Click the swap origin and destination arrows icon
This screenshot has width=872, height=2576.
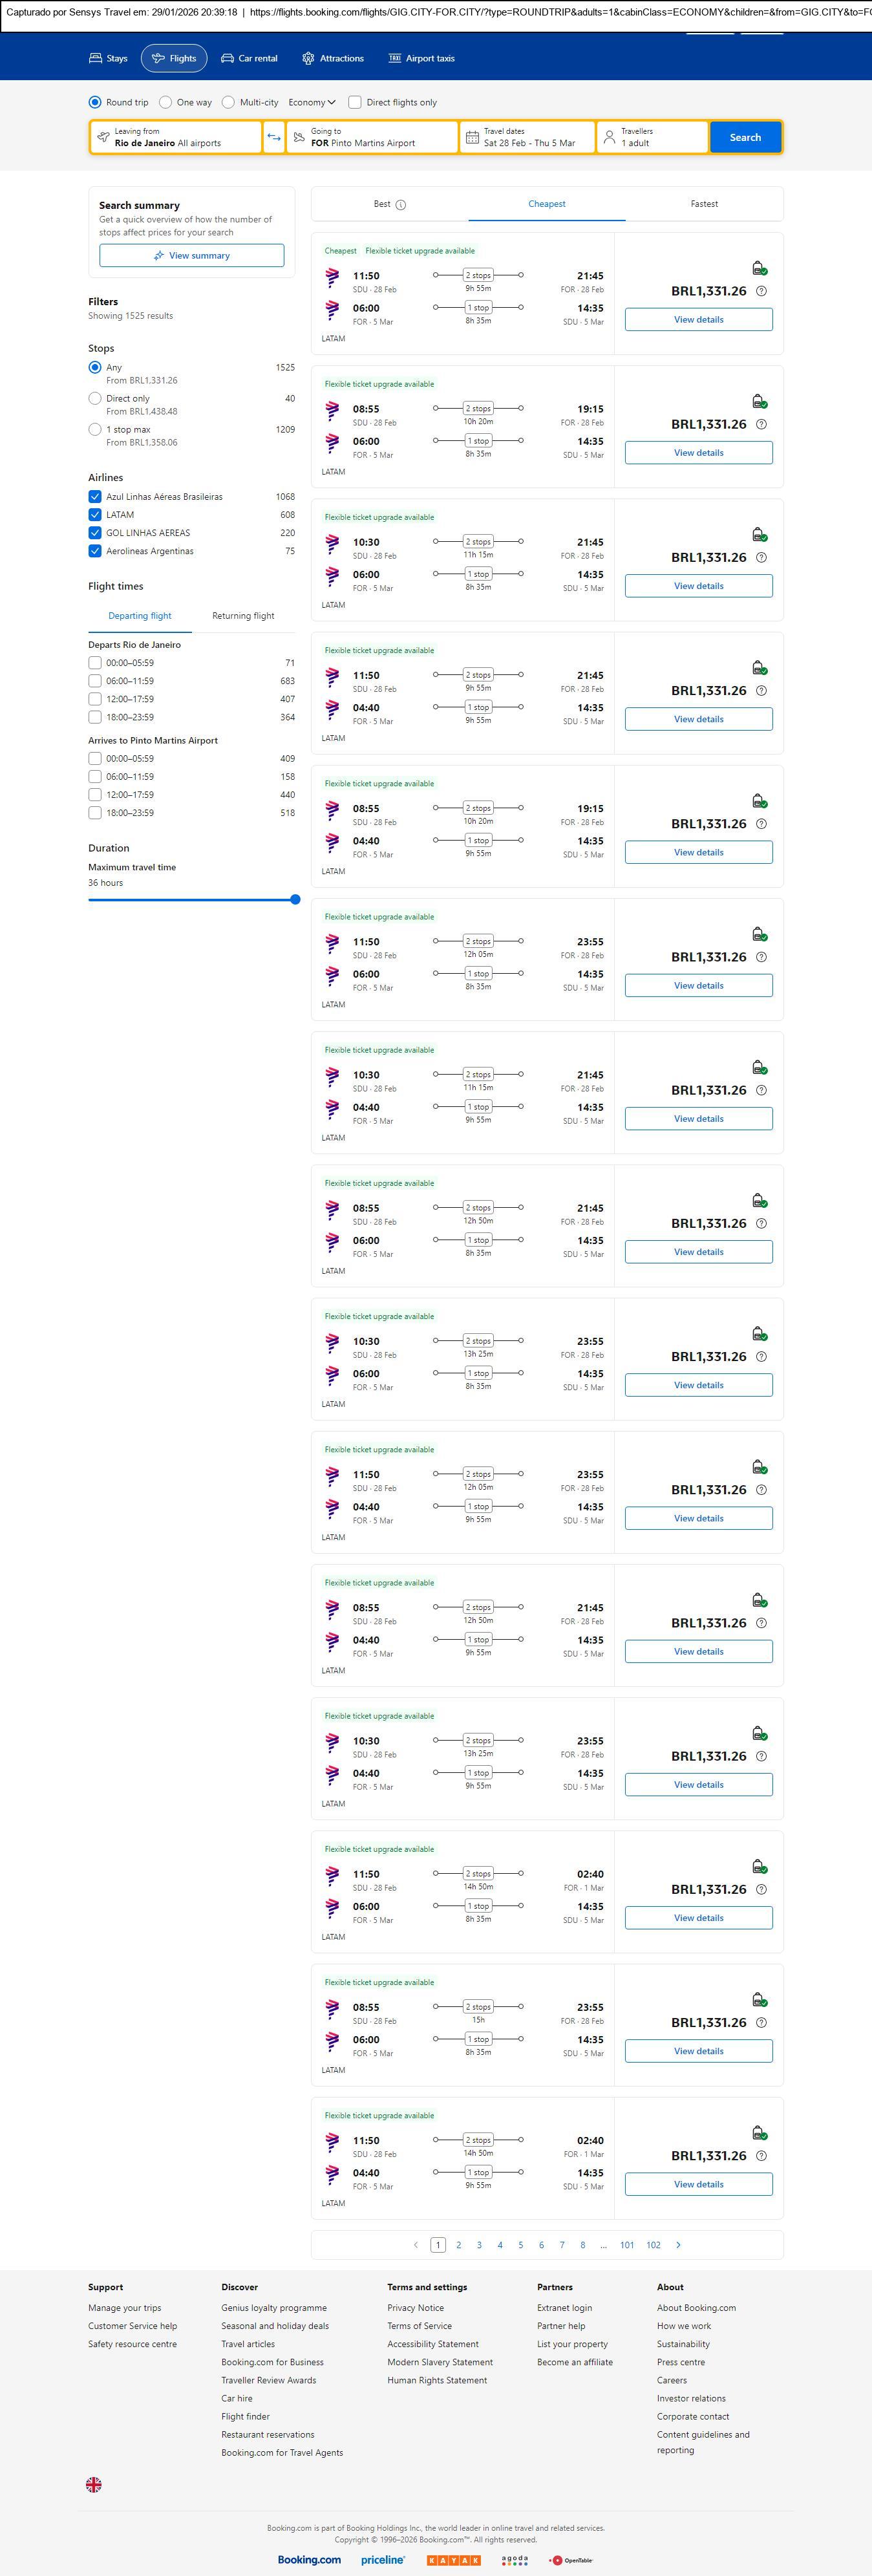pos(274,137)
